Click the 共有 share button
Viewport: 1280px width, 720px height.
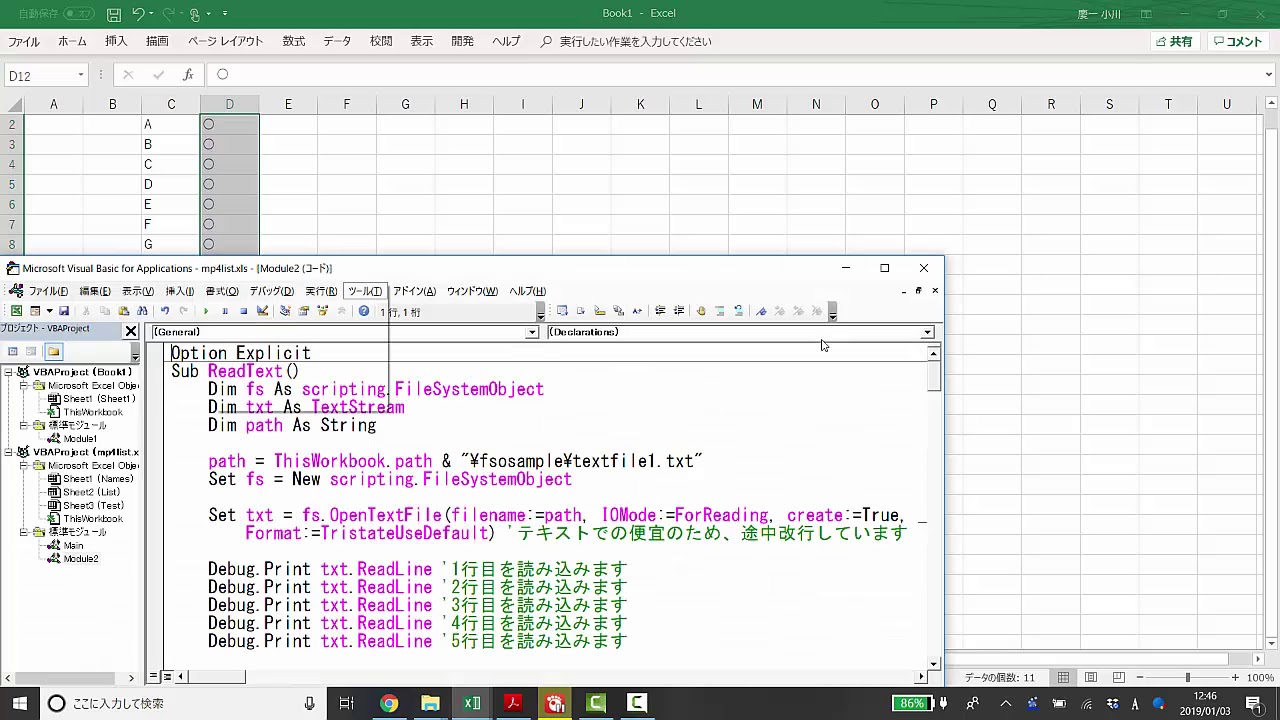click(x=1174, y=42)
